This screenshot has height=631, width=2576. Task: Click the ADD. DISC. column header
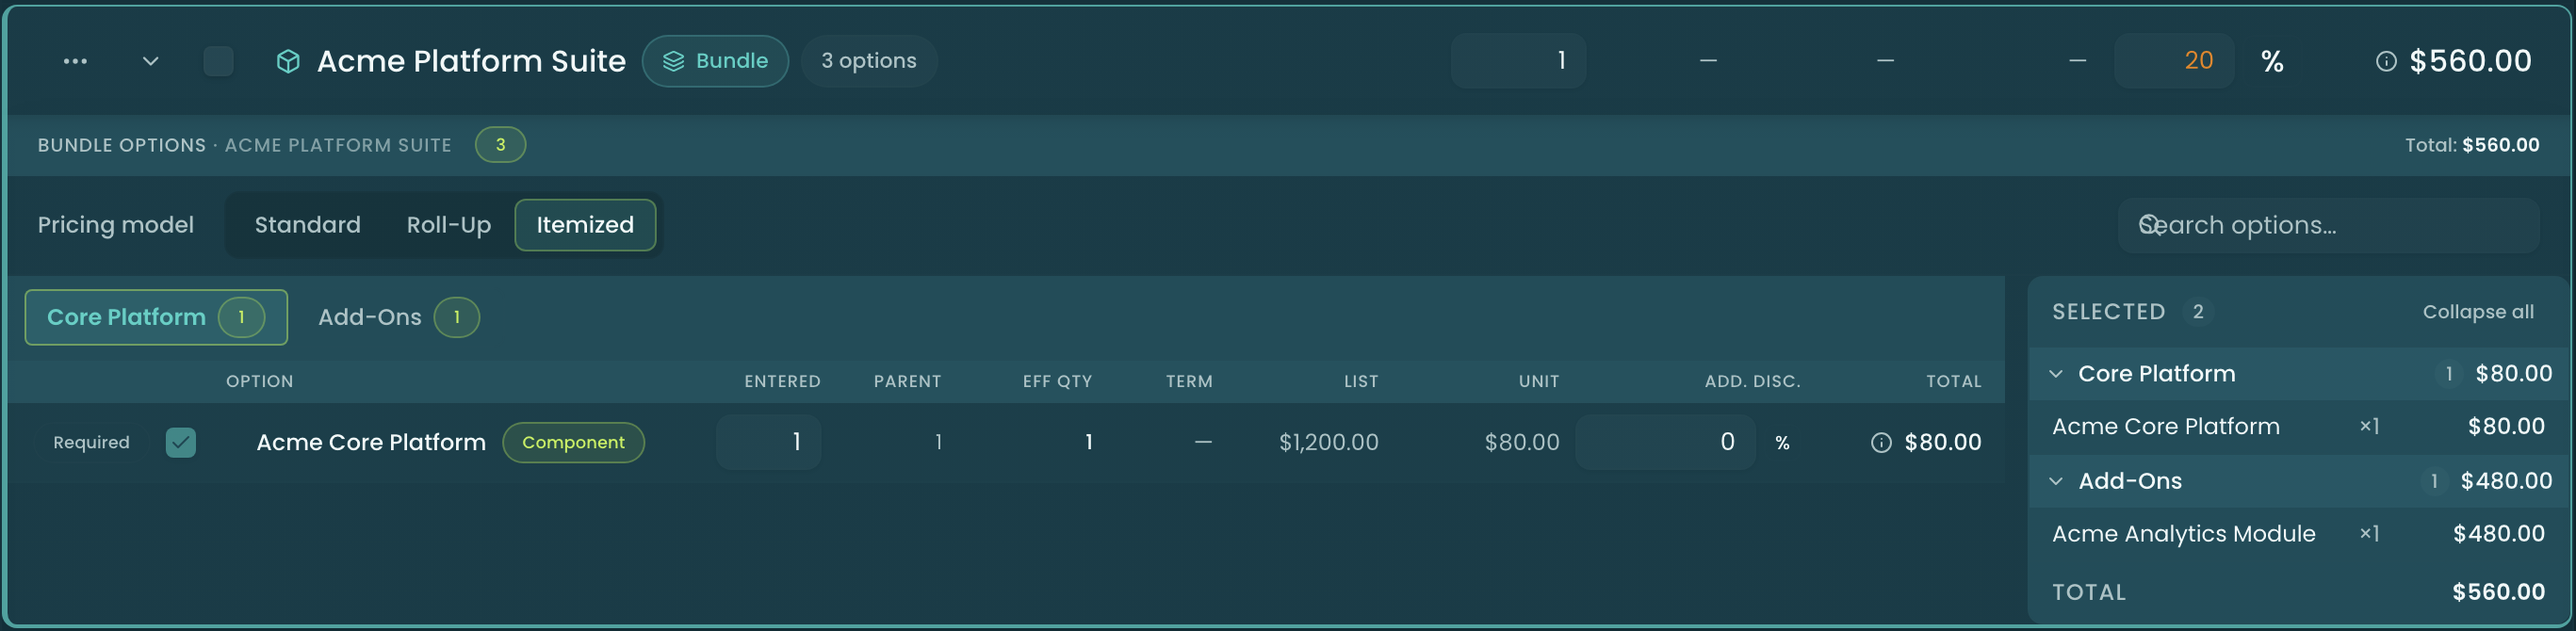pos(1752,381)
